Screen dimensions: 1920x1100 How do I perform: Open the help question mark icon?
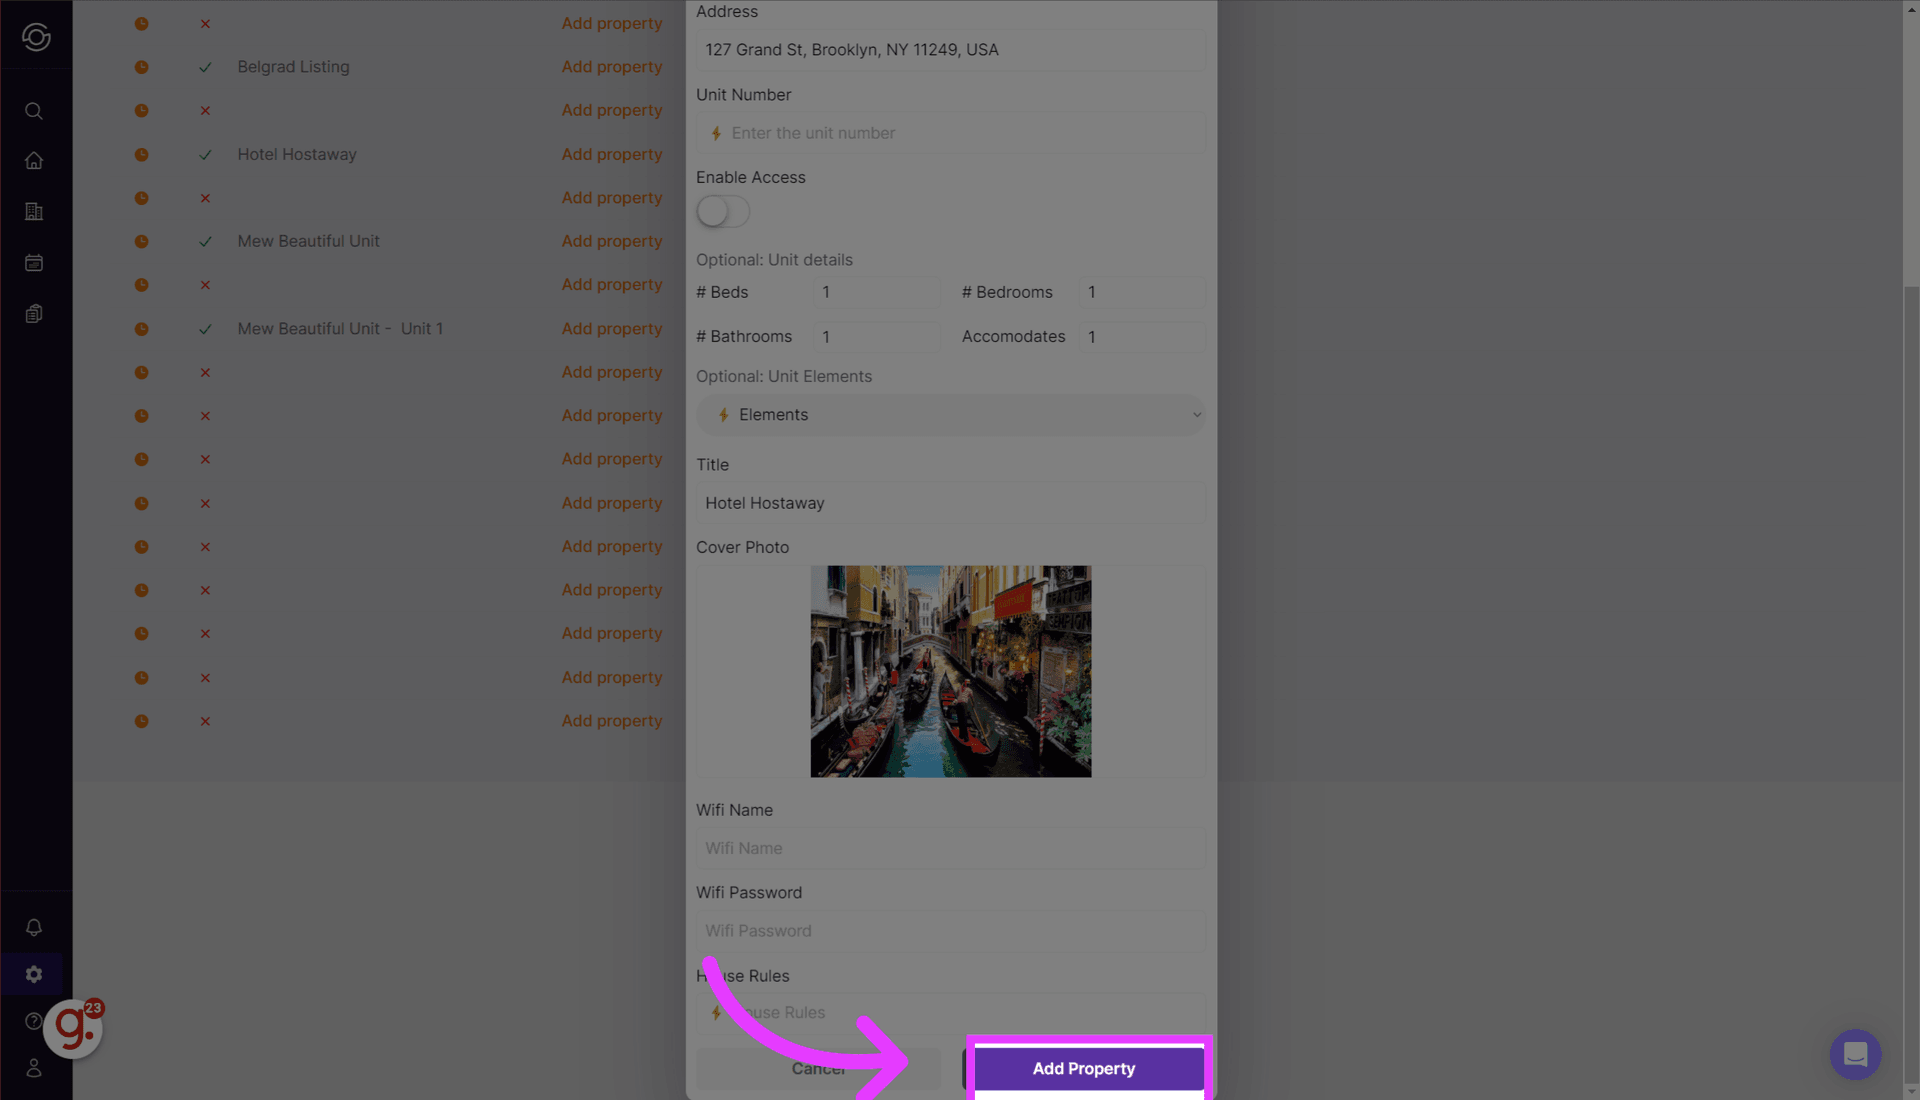(x=34, y=1021)
